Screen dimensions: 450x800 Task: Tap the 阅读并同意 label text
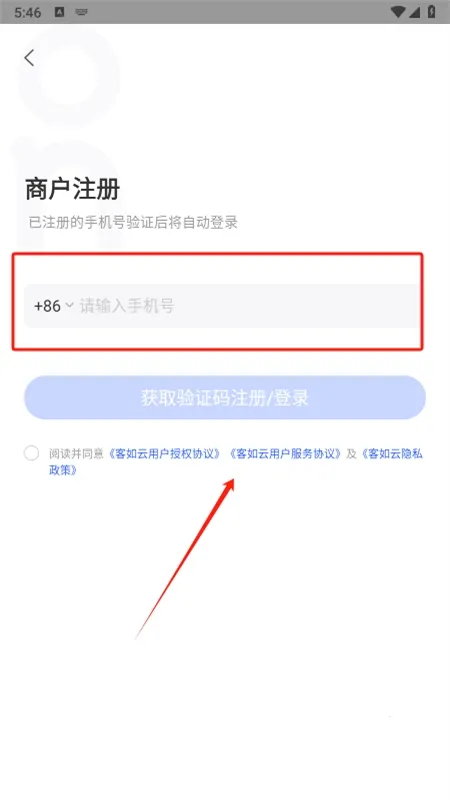(x=77, y=454)
